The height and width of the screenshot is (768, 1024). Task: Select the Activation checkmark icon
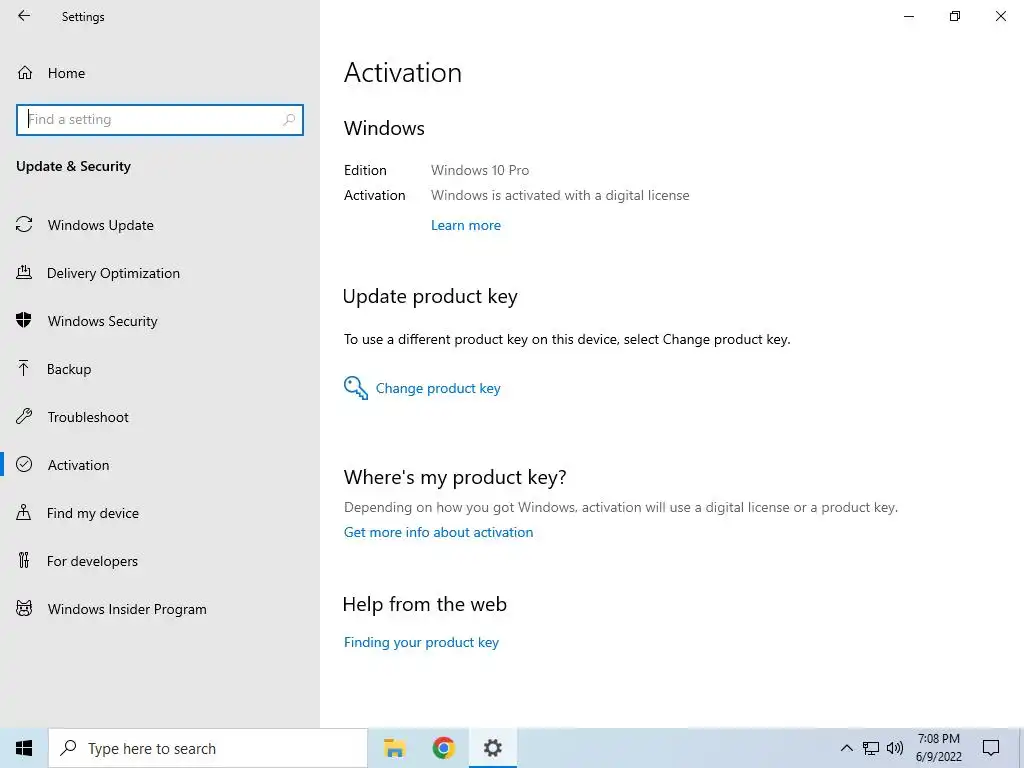[24, 464]
